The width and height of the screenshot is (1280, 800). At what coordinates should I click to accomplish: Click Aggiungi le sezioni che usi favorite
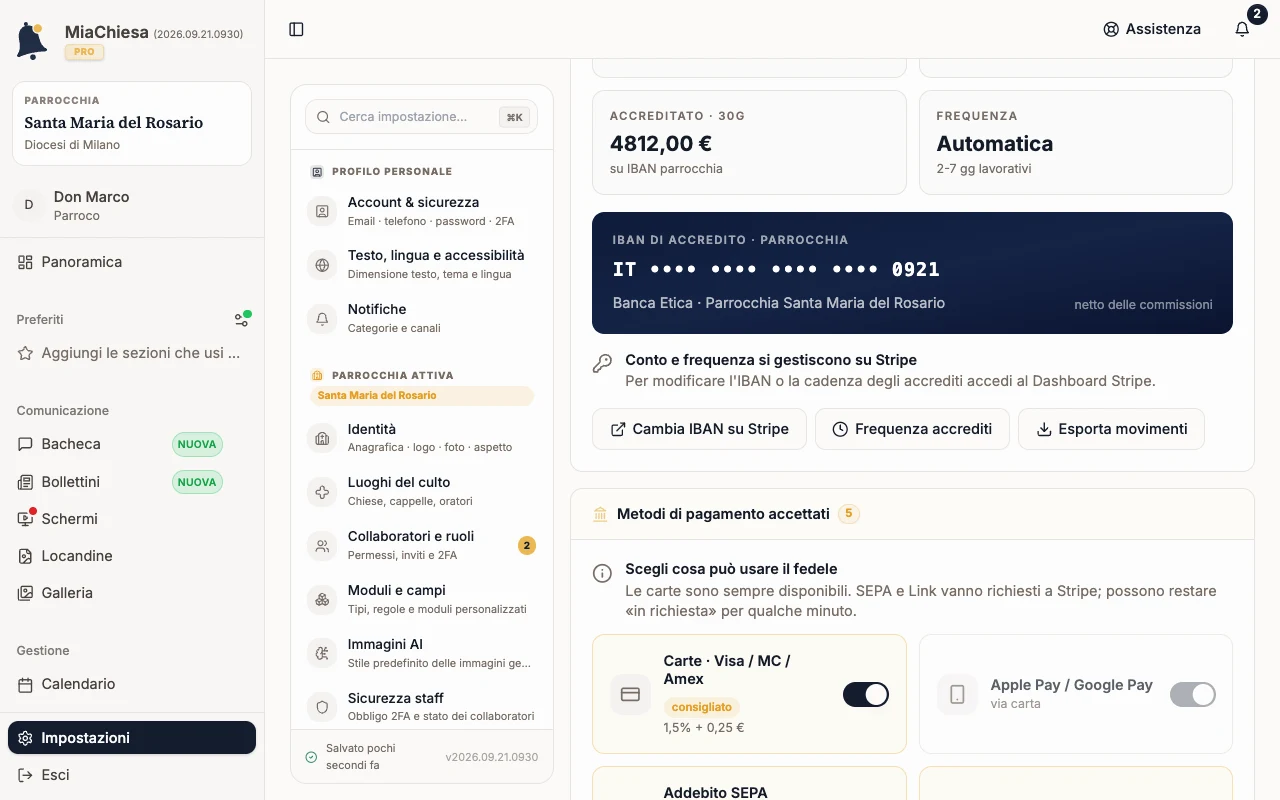pos(132,353)
